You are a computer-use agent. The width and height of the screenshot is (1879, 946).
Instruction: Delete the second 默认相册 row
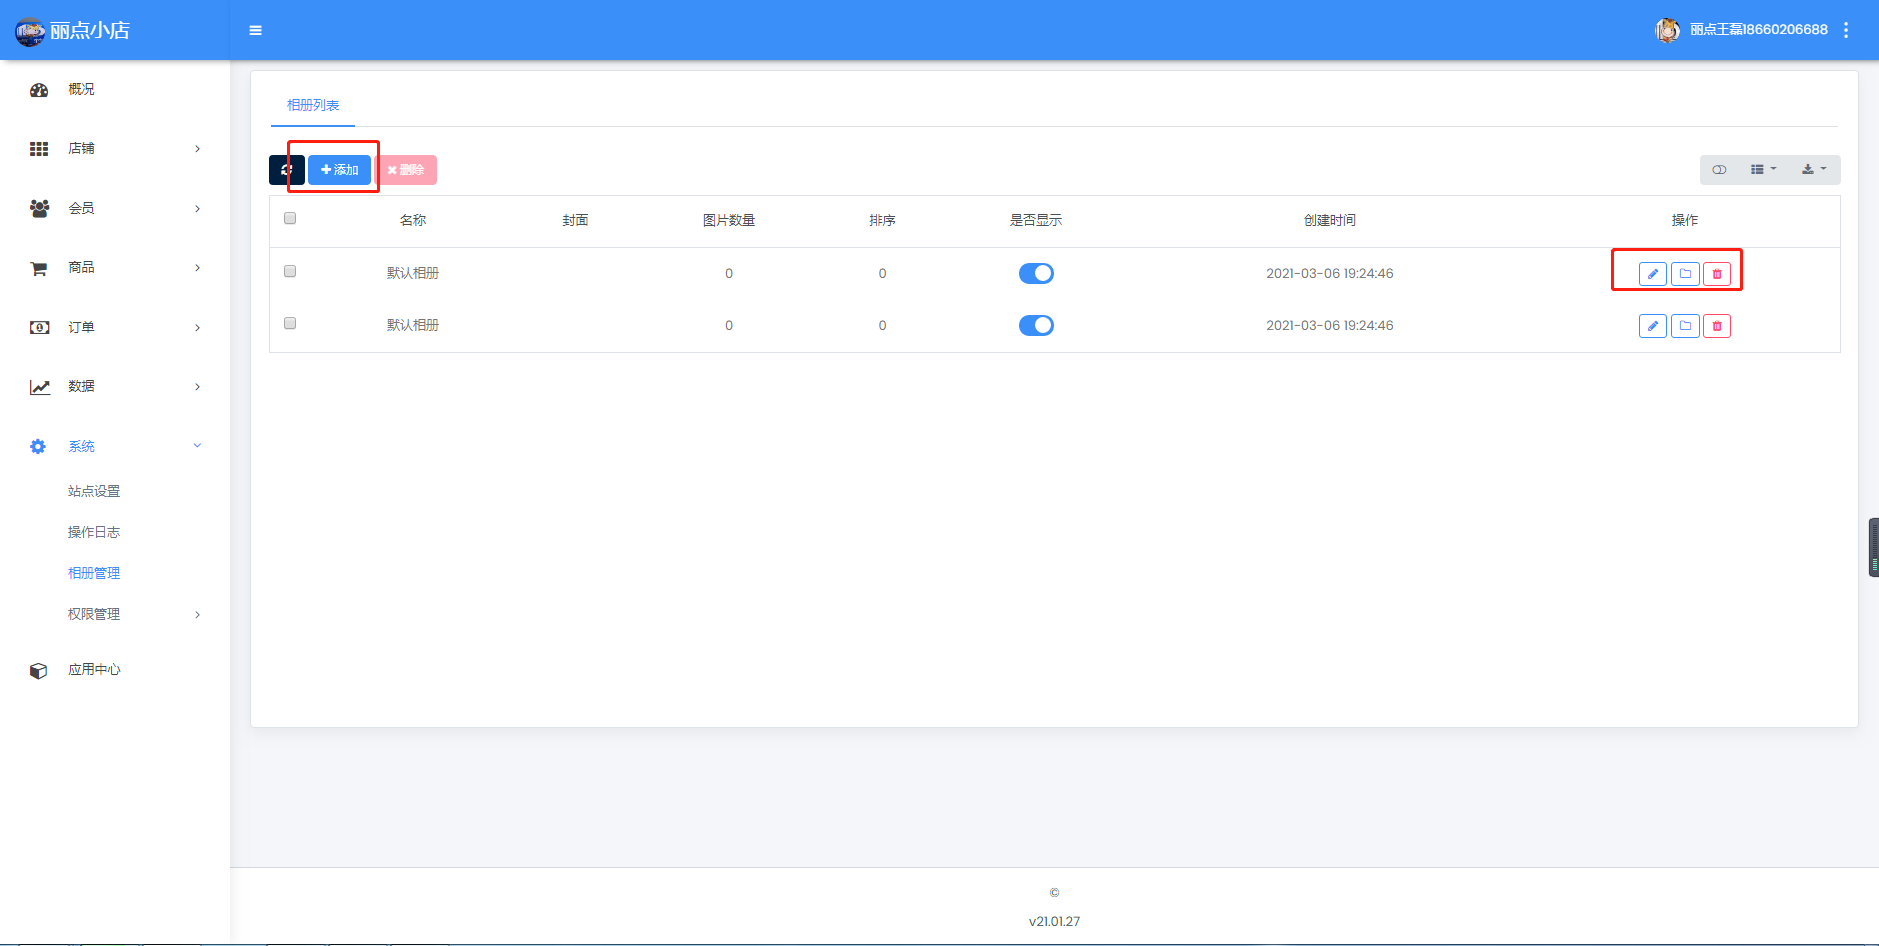[x=1717, y=326]
